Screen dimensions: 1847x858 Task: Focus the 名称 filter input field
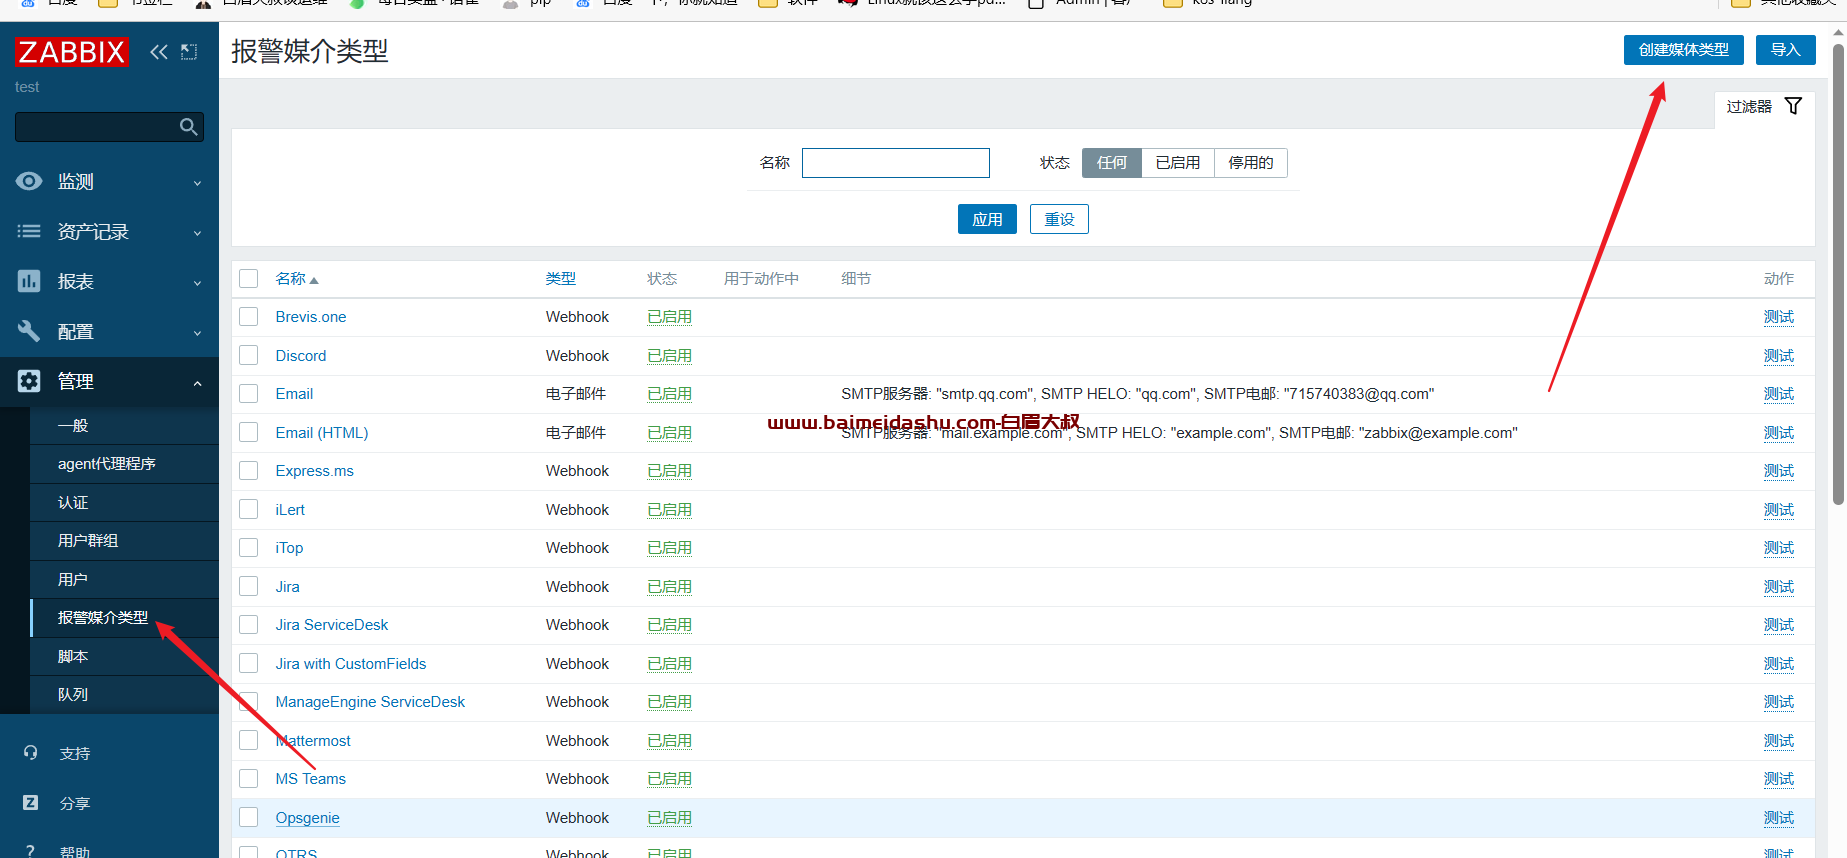click(896, 163)
